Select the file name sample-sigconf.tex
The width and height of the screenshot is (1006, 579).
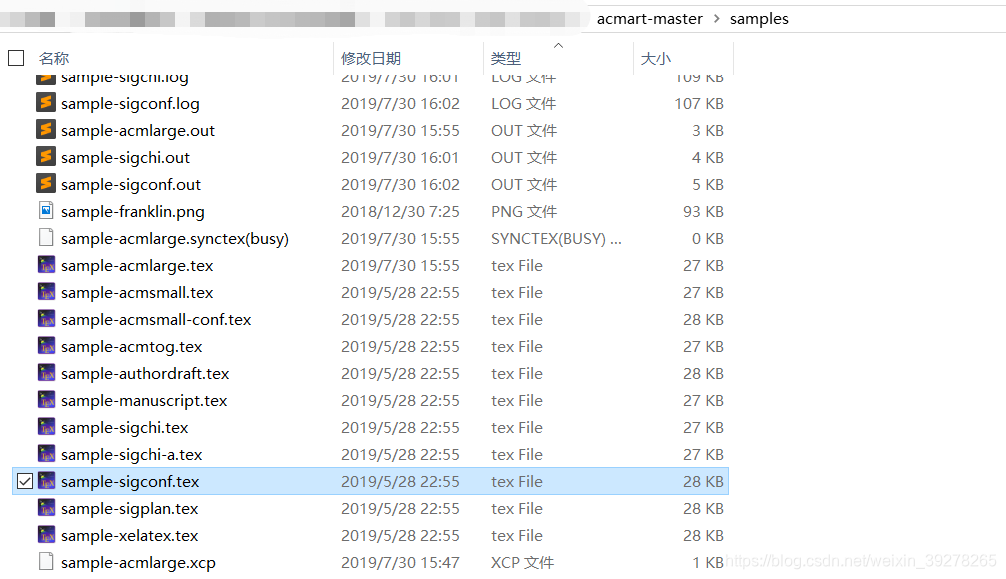click(x=130, y=481)
